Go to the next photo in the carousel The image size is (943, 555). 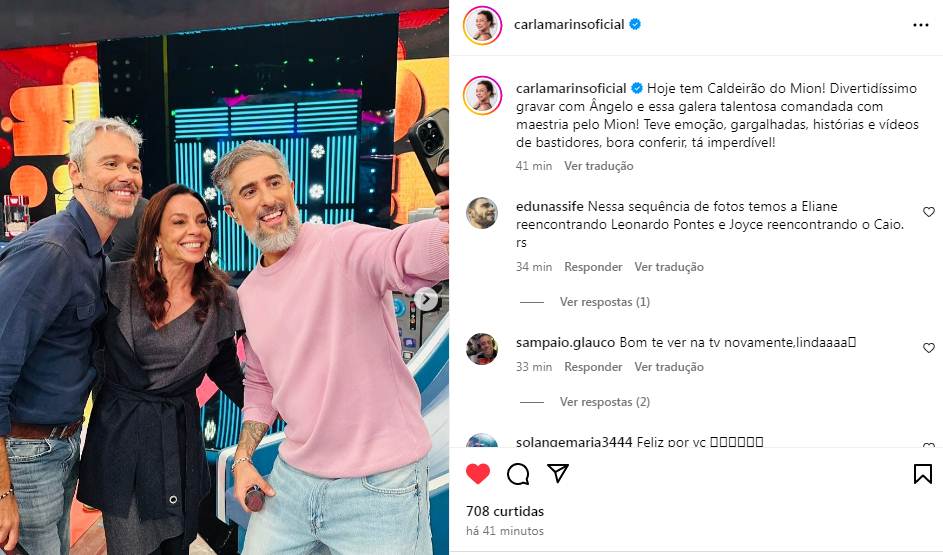pyautogui.click(x=426, y=299)
